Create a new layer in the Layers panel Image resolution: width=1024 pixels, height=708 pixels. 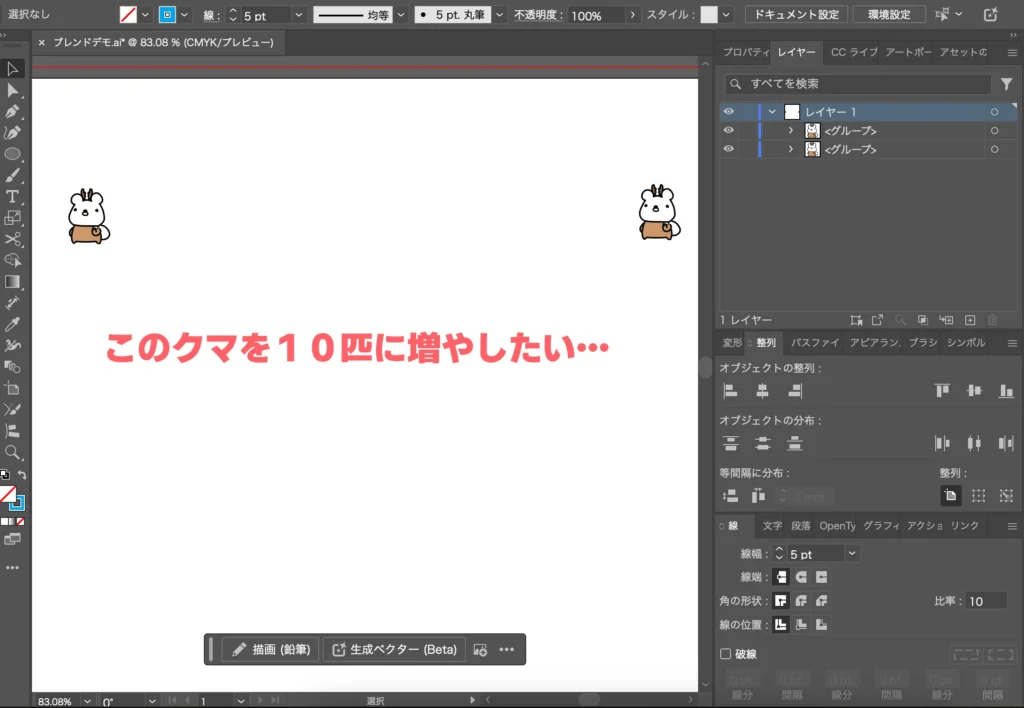coord(969,320)
